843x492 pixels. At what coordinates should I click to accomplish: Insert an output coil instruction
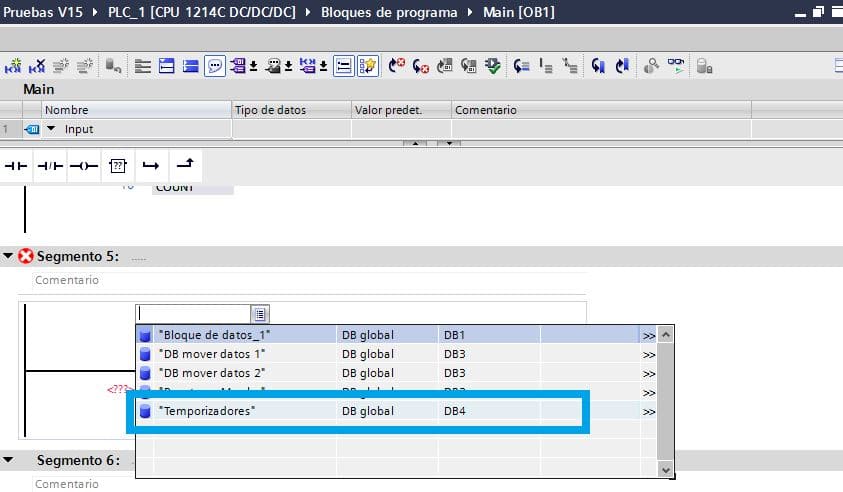83,165
